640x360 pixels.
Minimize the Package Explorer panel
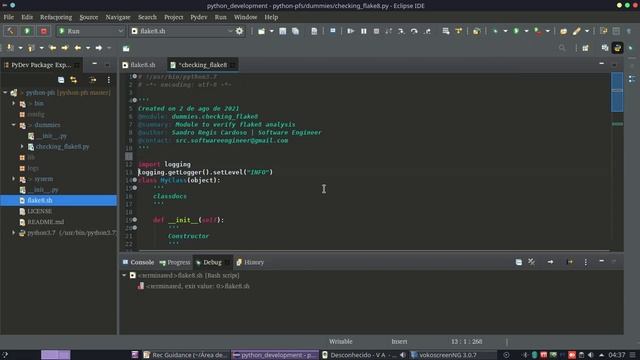(x=95, y=64)
